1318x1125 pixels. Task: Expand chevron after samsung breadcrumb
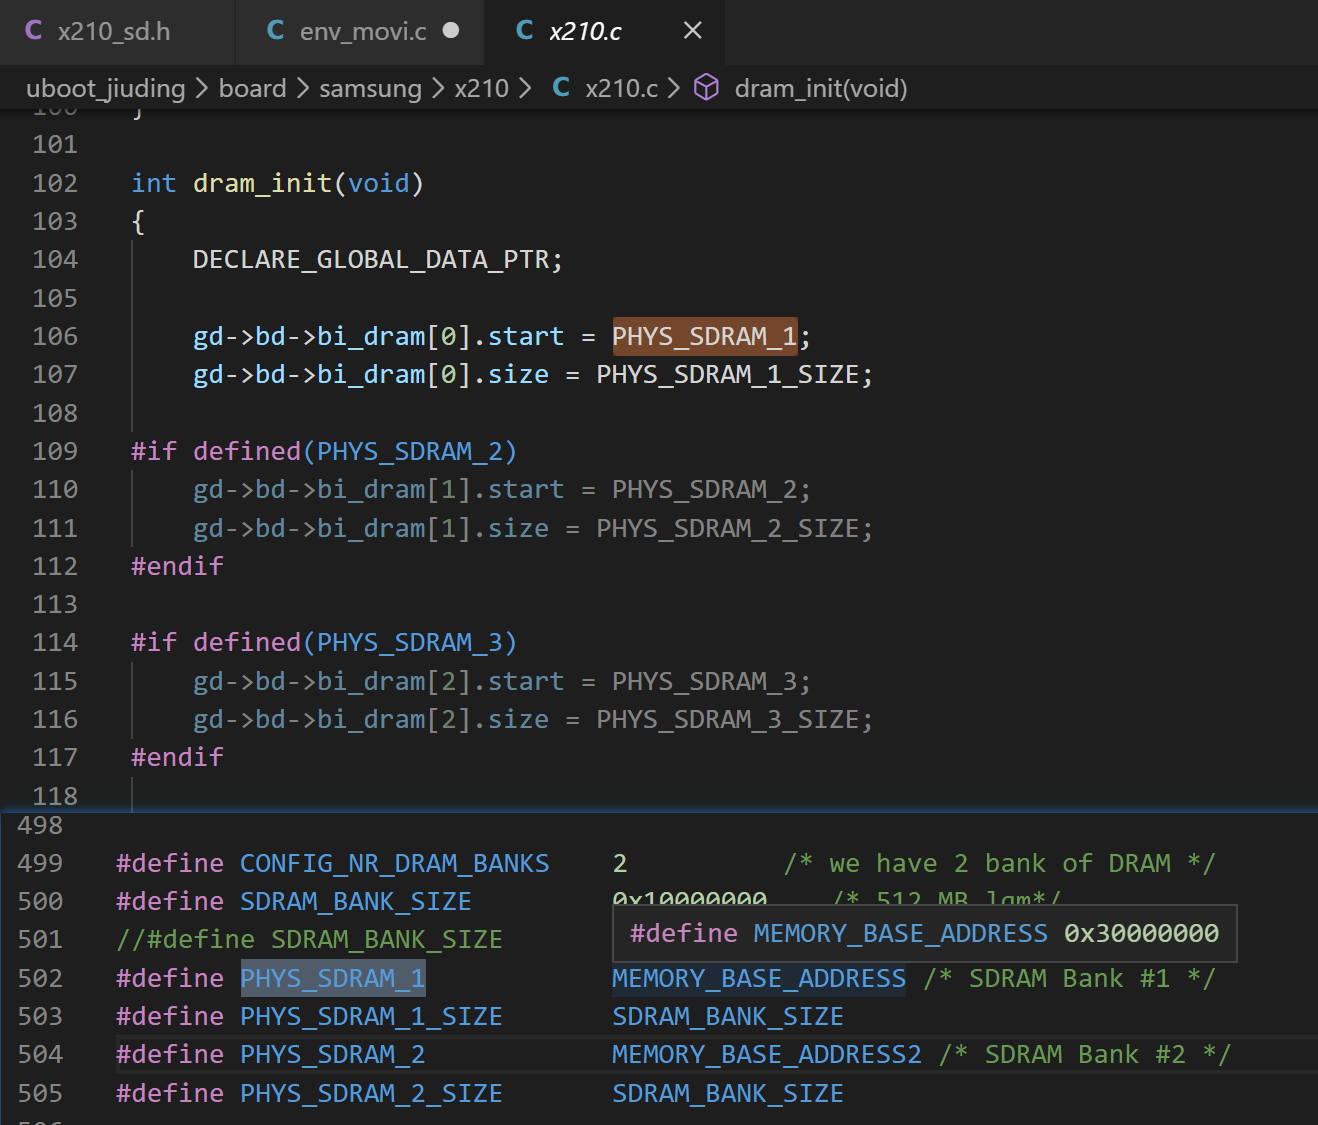coord(438,89)
